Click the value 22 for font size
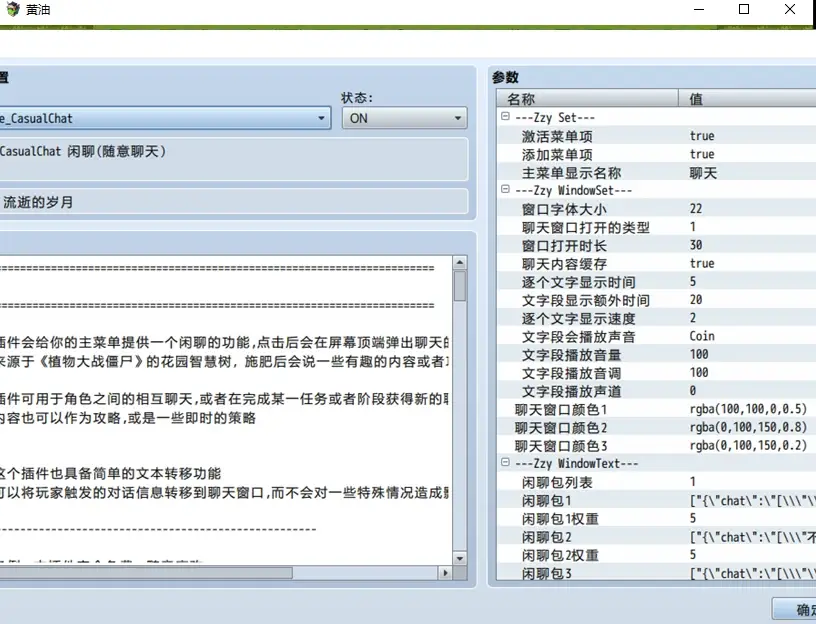 [696, 209]
